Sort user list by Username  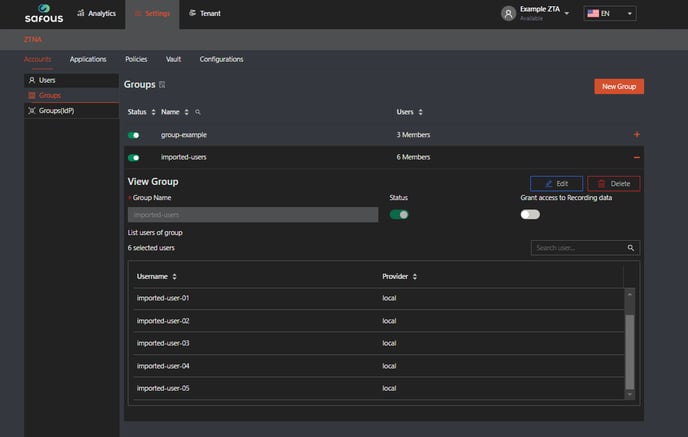175,276
